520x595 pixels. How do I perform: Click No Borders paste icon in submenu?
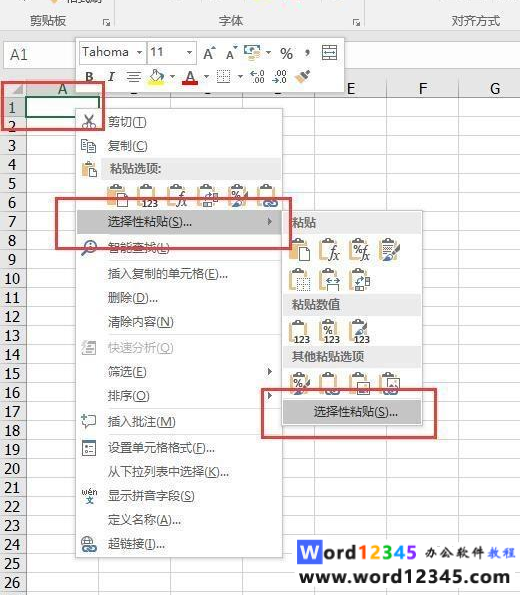[x=300, y=280]
